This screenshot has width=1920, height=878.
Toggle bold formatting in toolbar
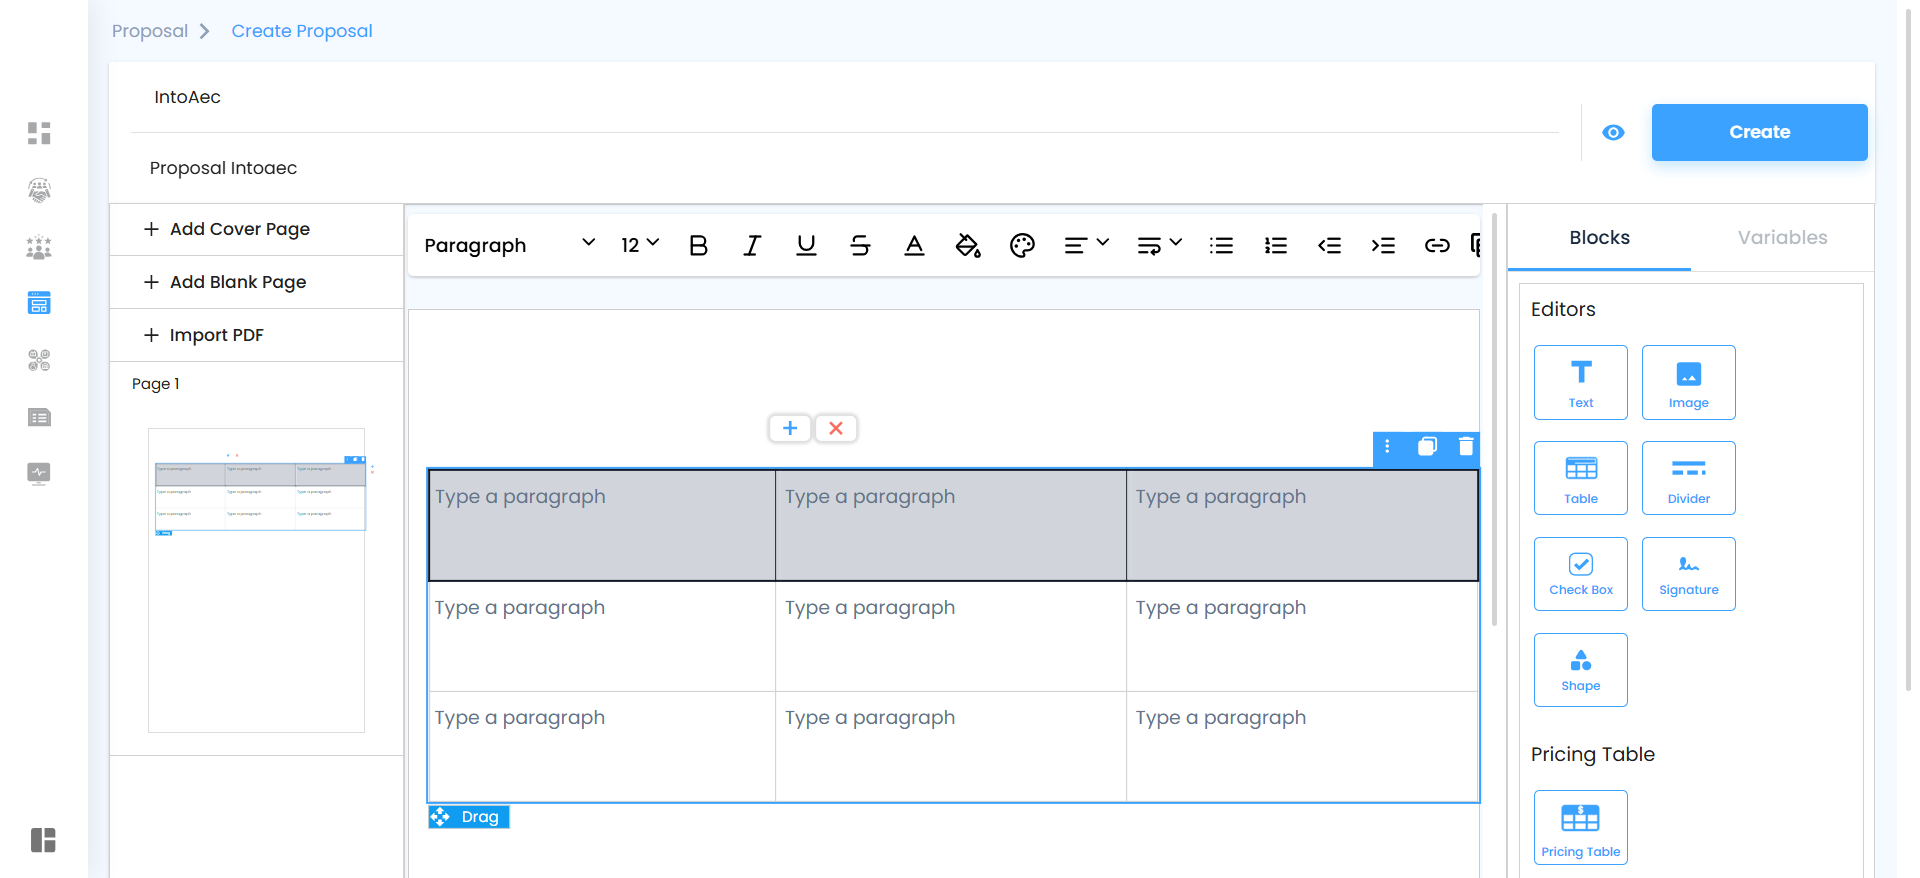coord(698,246)
